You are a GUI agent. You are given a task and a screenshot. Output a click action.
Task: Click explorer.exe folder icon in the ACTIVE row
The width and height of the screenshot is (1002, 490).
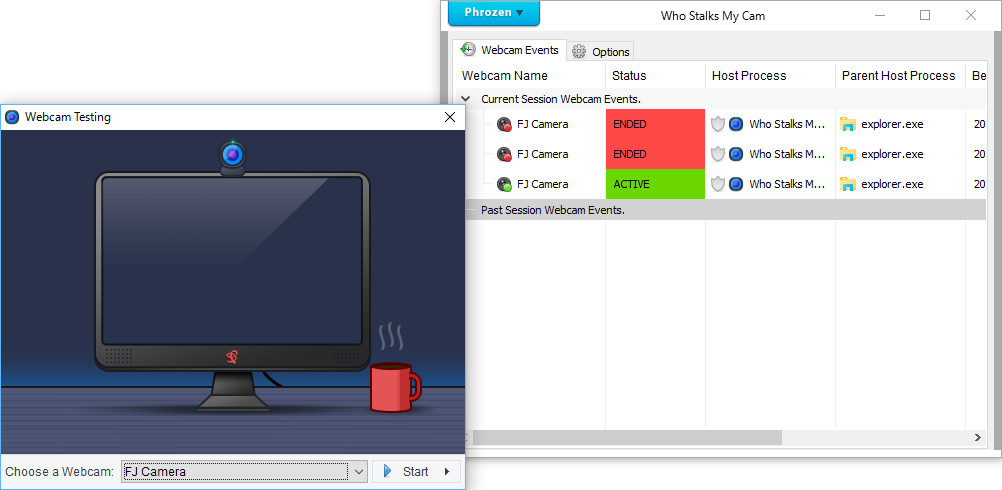point(848,184)
